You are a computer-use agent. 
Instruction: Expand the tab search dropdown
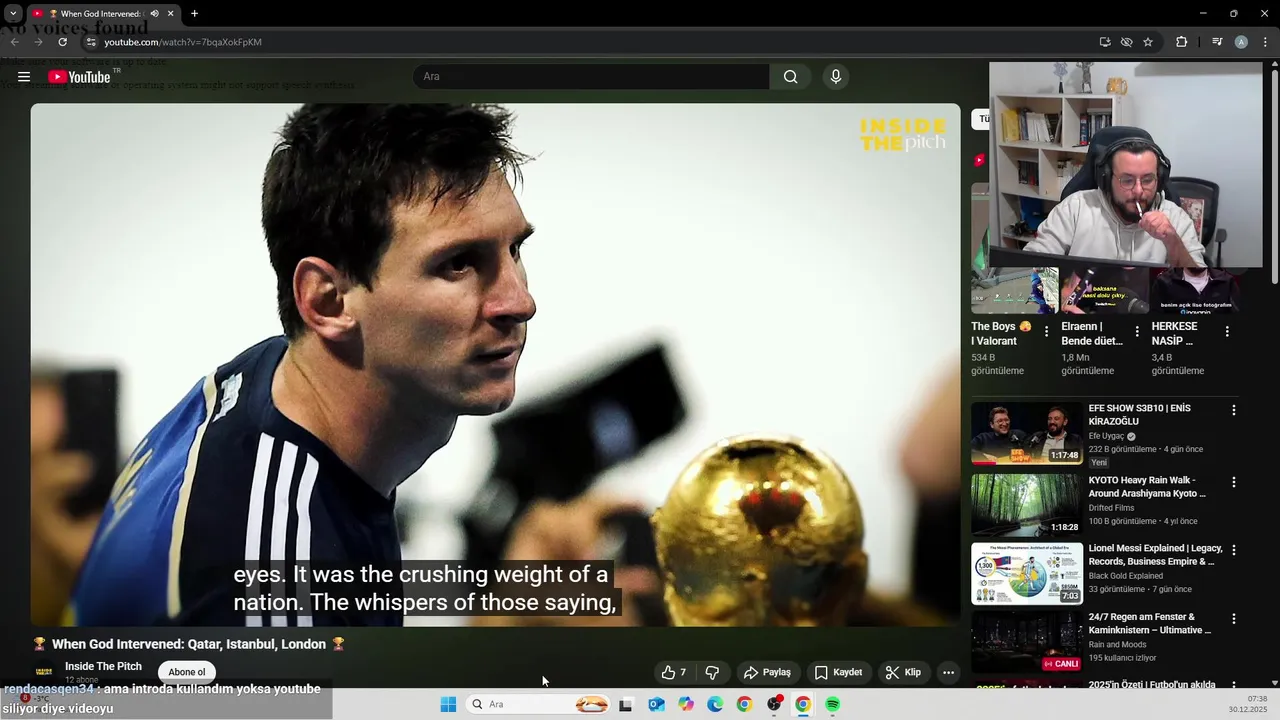[13, 14]
